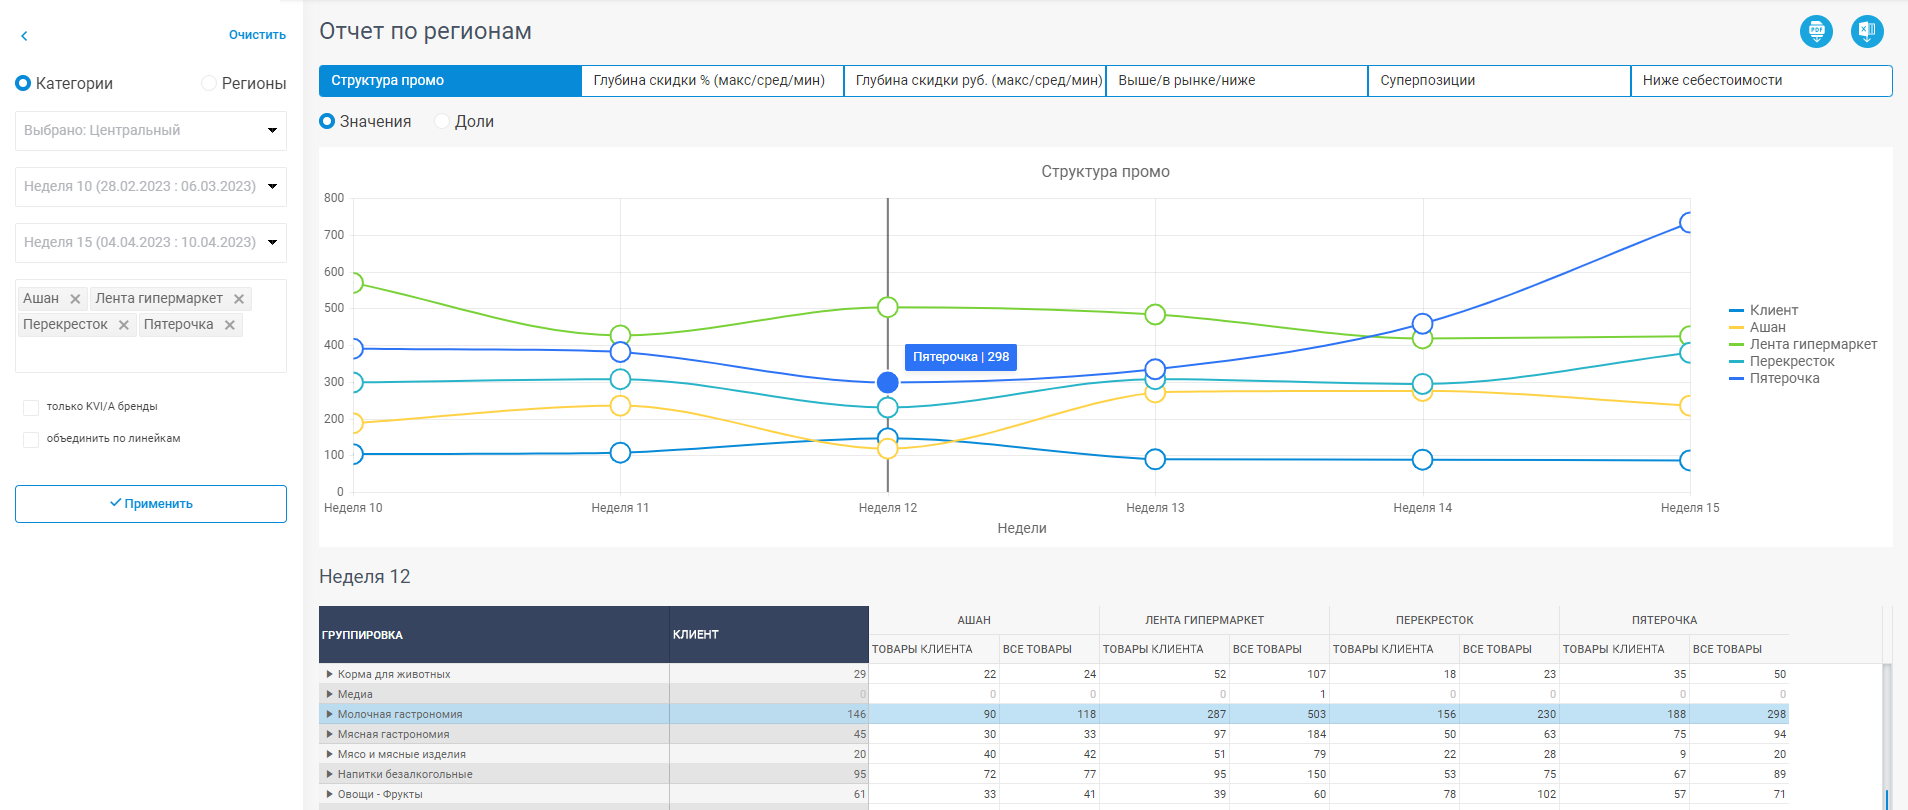The image size is (1908, 810).
Task: Expand Корма для животных row
Action: pos(329,674)
